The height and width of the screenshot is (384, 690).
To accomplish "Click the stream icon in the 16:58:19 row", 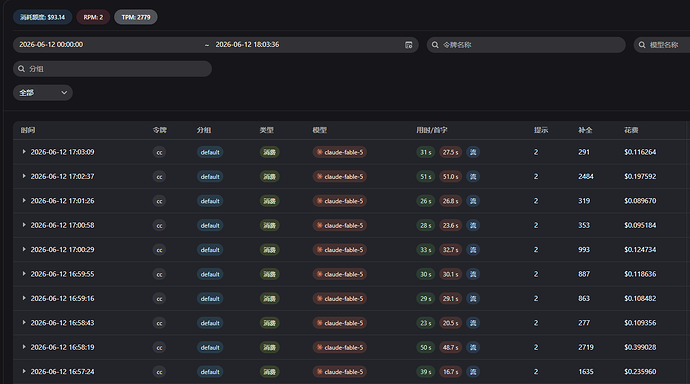I will coord(473,347).
